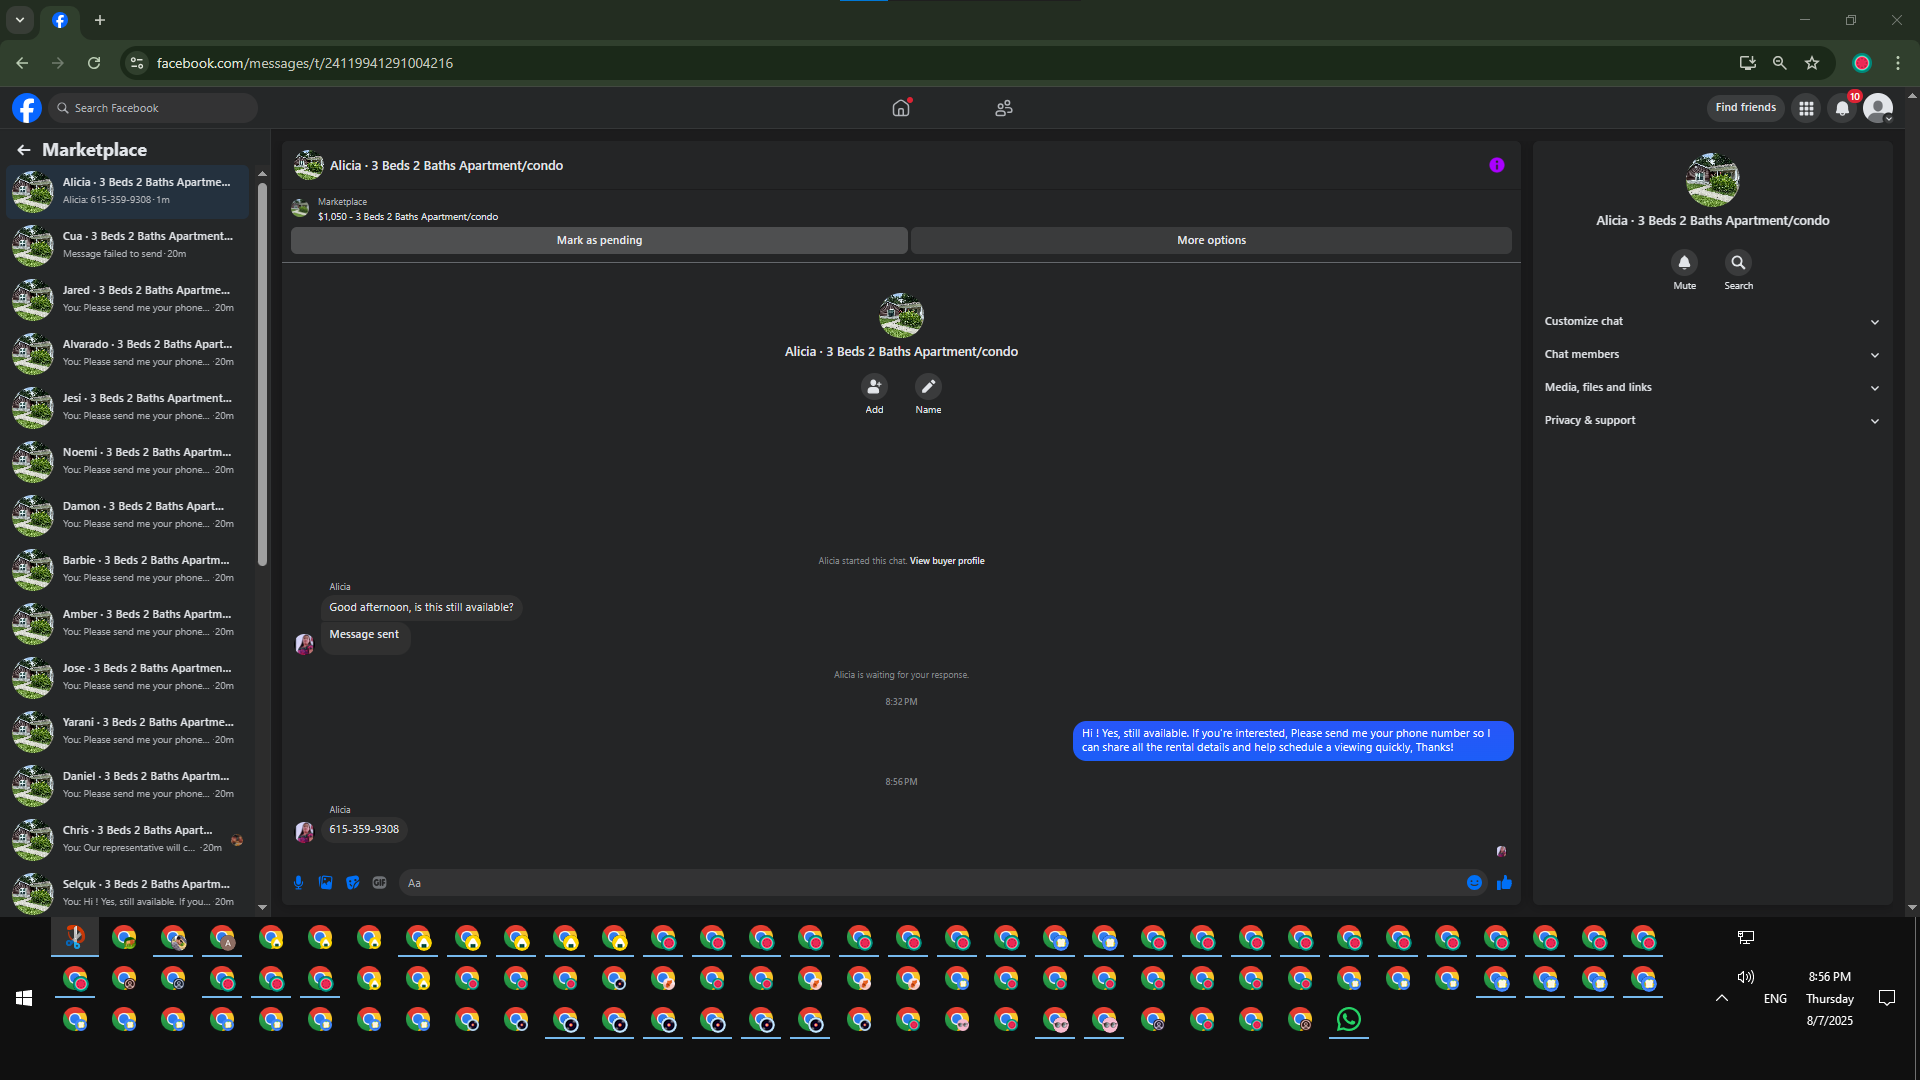
Task: Open the Facebook apps menu grid
Action: [x=1806, y=108]
